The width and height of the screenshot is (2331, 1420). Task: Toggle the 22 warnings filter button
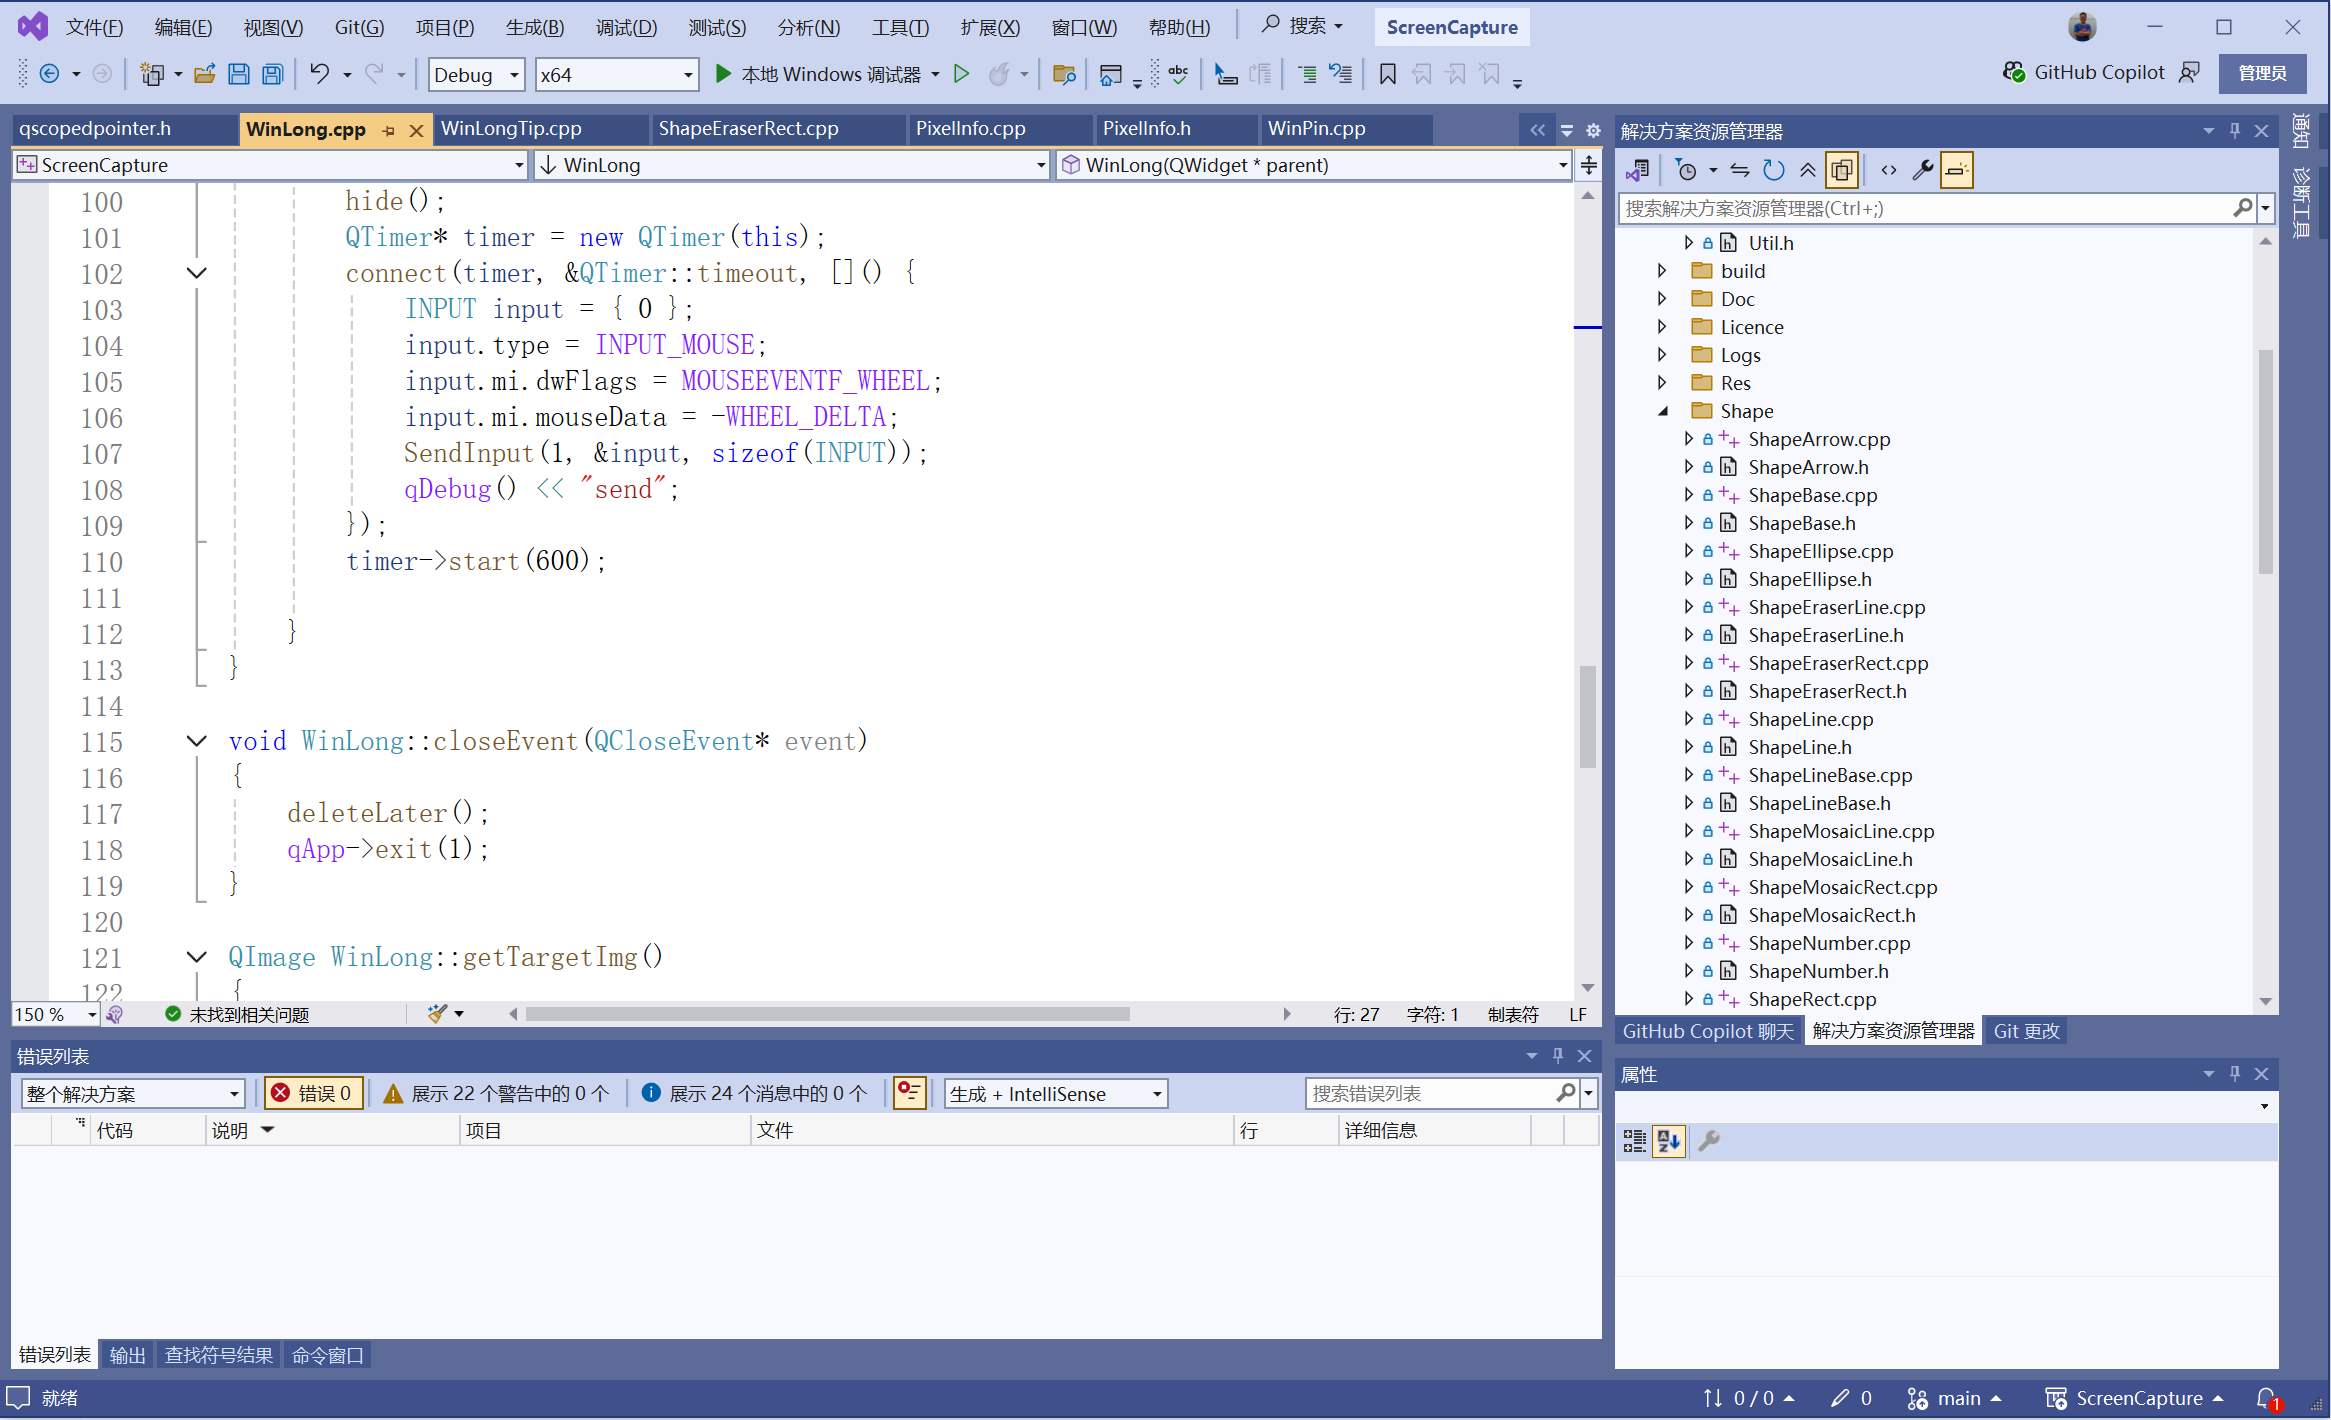tap(497, 1093)
